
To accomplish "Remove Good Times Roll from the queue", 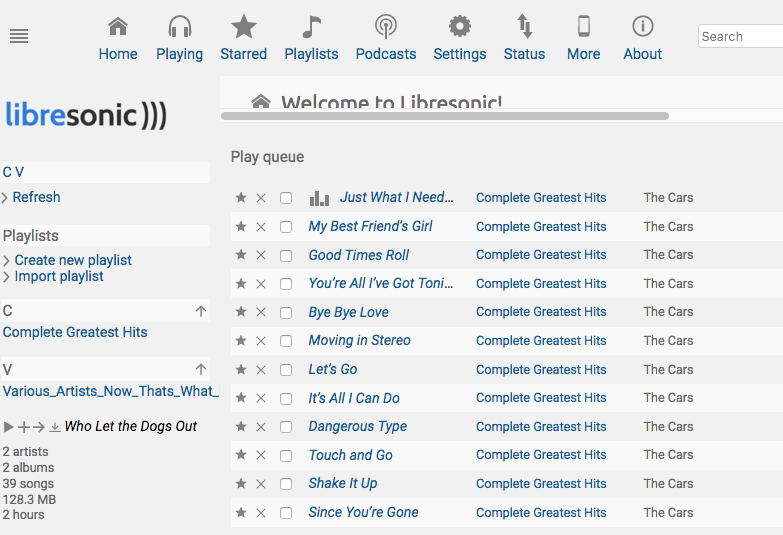I will click(261, 255).
